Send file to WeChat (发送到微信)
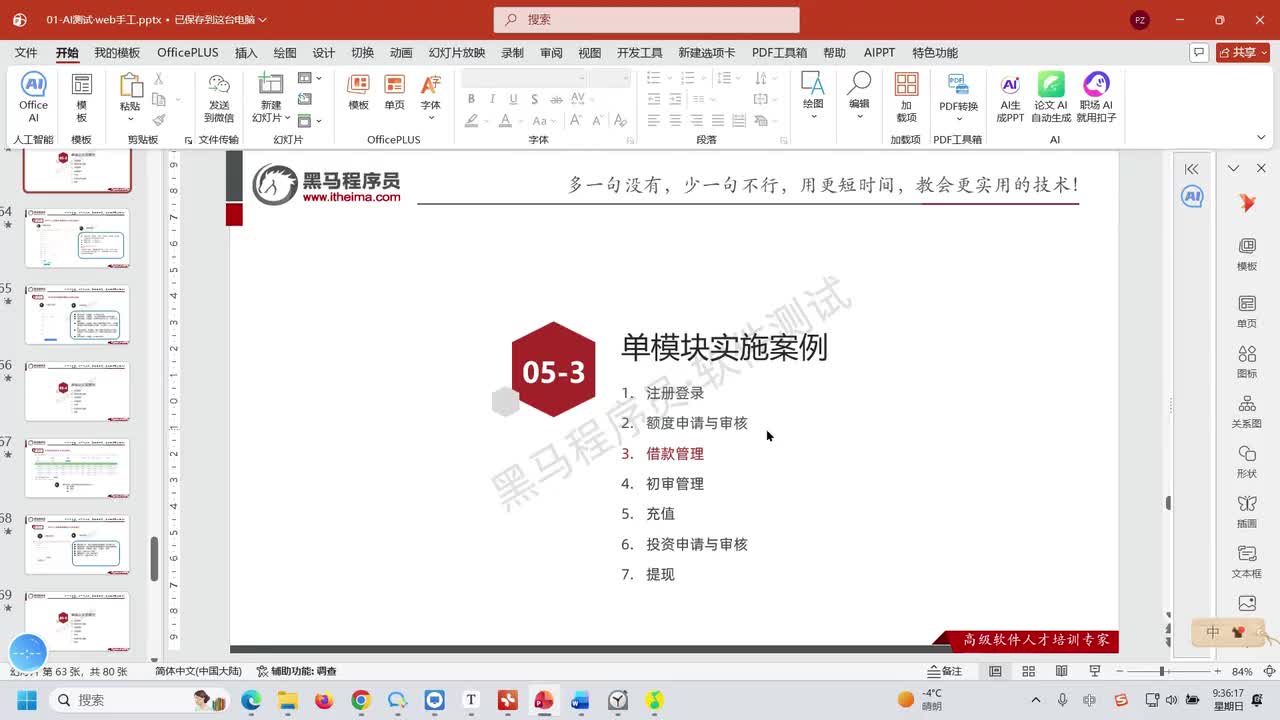This screenshot has width=1280, height=720. pos(219,97)
